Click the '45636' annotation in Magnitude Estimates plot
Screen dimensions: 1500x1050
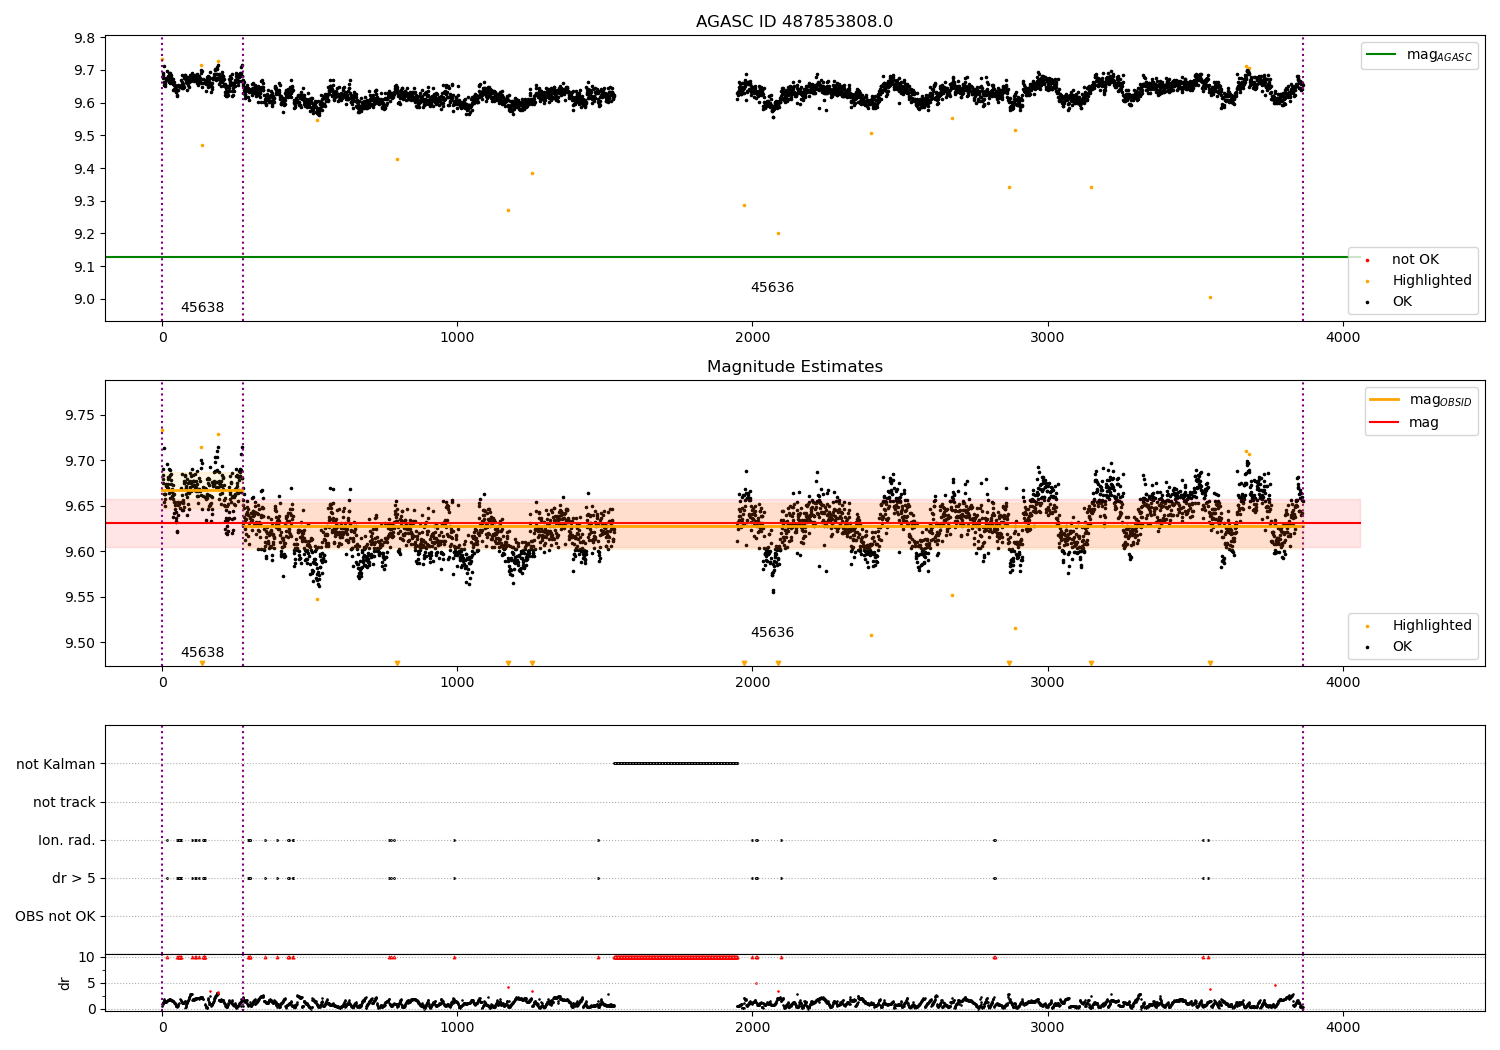click(x=772, y=632)
